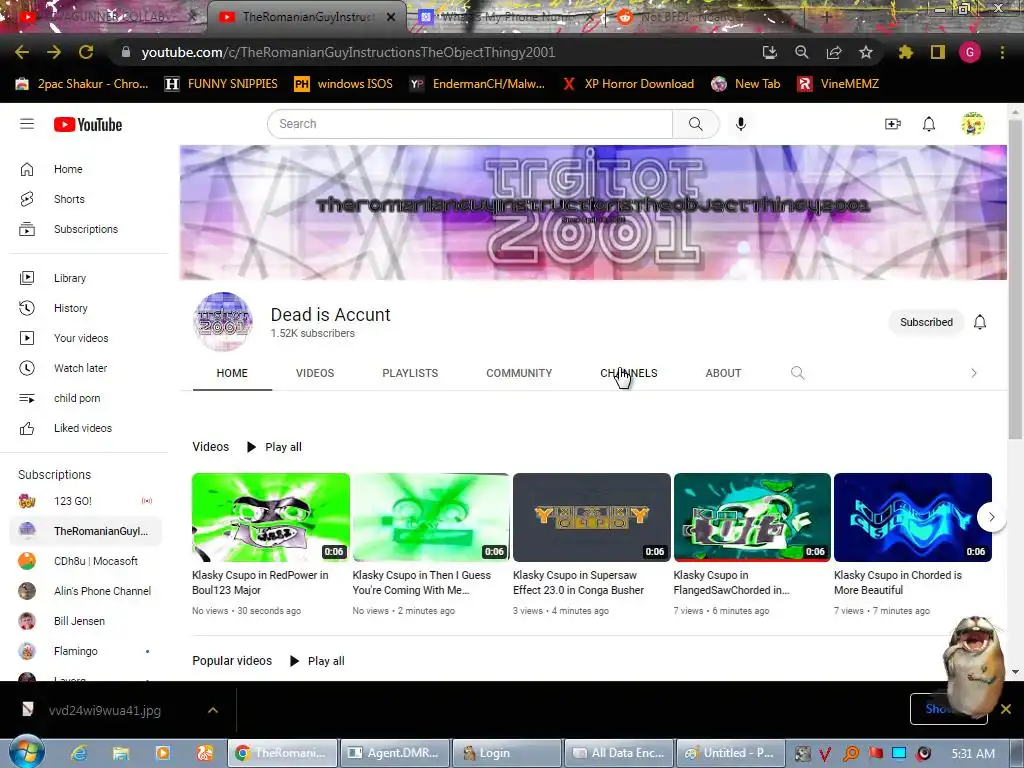The width and height of the screenshot is (1024, 768).
Task: Open windows ISOS bookmark
Action: point(344,84)
